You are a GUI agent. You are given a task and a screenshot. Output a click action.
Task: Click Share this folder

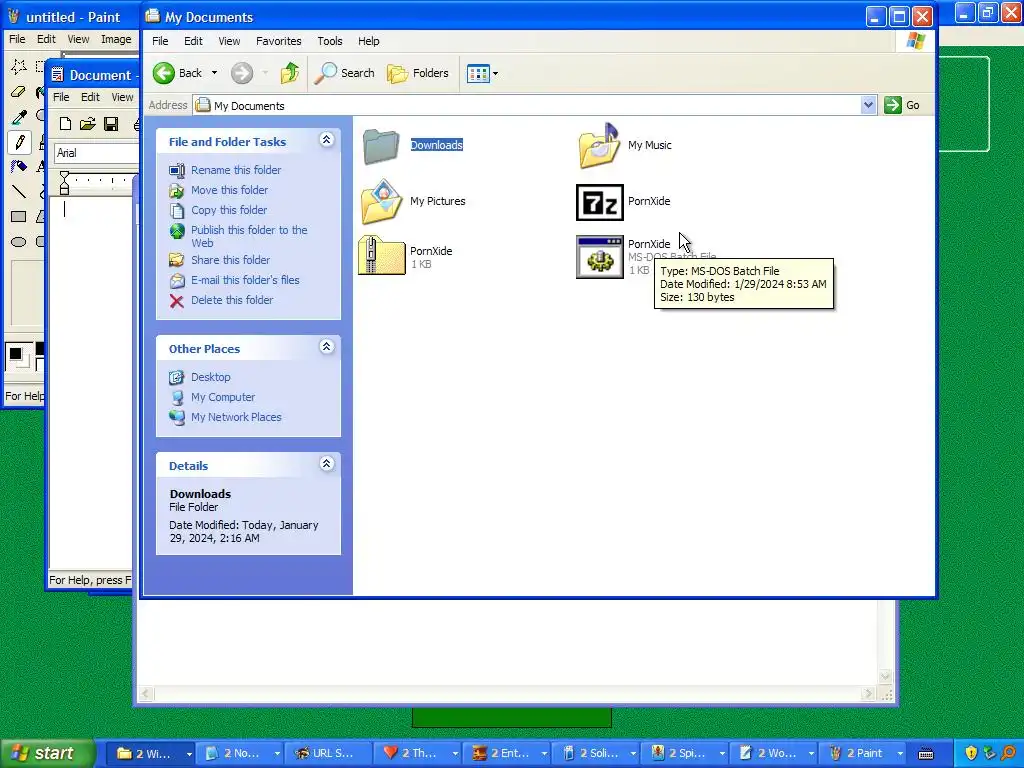[230, 260]
